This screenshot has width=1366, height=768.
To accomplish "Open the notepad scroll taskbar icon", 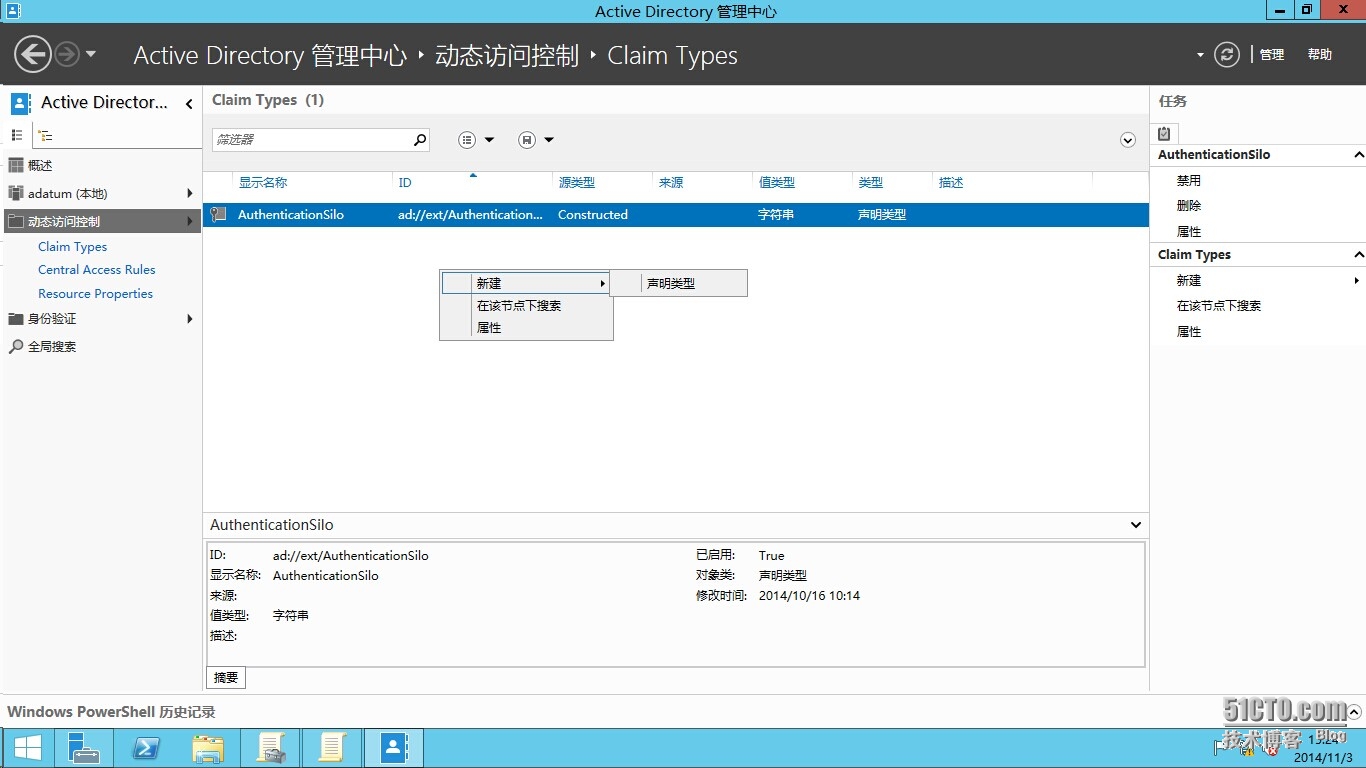I will point(332,748).
